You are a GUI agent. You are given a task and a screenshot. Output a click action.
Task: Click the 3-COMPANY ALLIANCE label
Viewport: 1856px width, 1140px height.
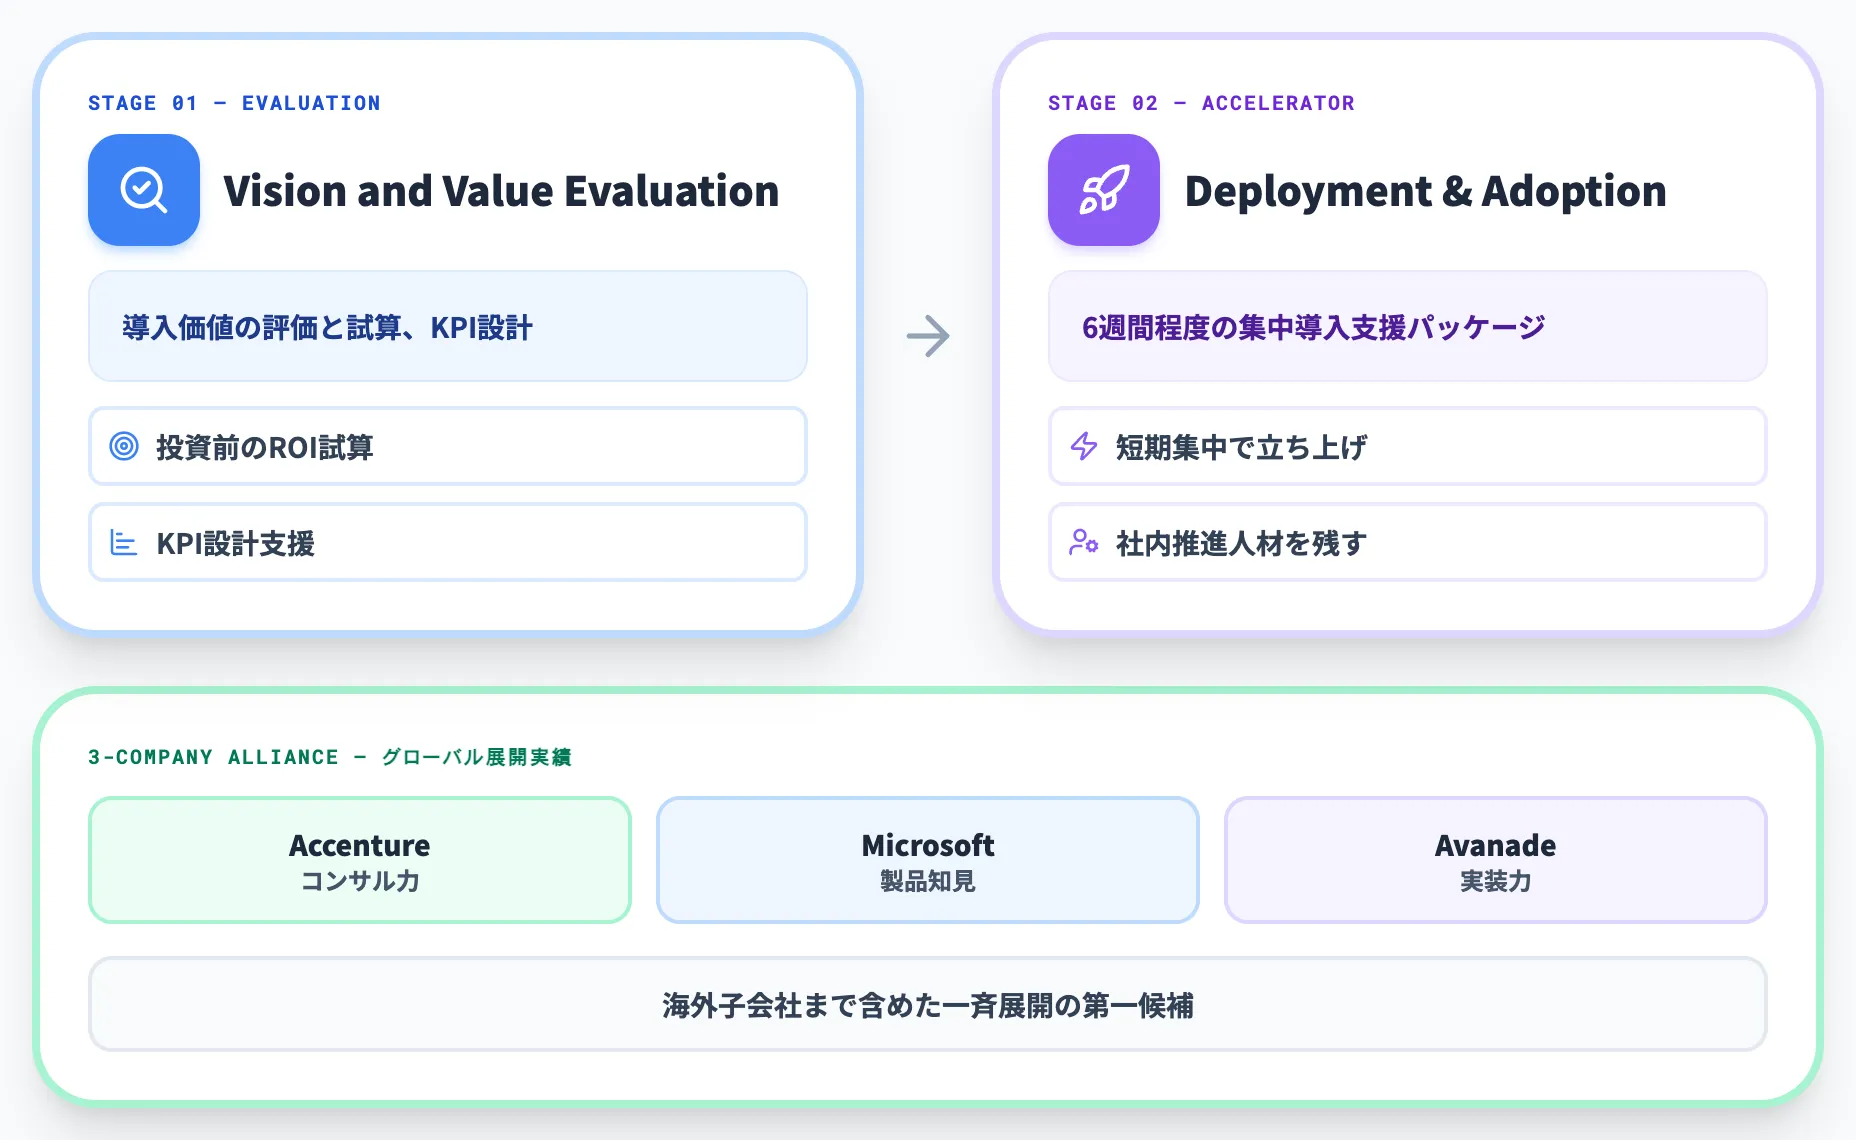(213, 757)
